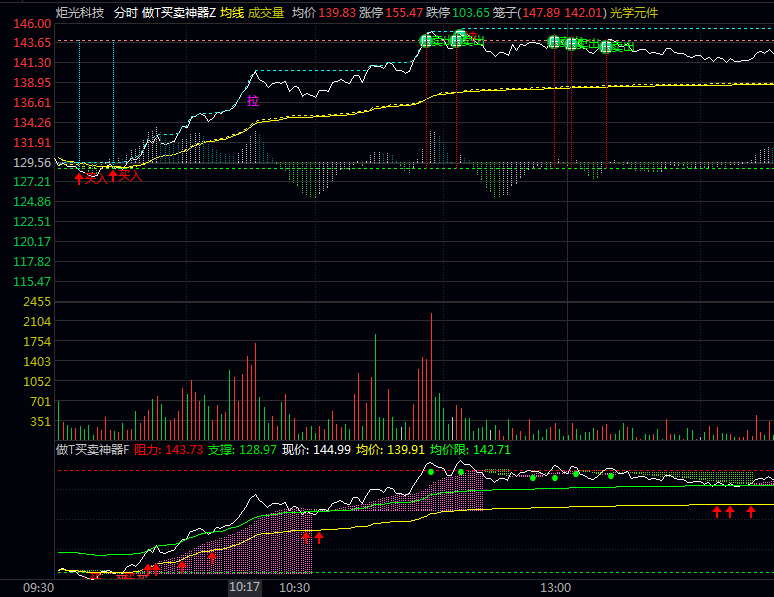The image size is (774, 597).
Task: Click the leftmost green 卖出 sell marker
Action: [x=427, y=41]
